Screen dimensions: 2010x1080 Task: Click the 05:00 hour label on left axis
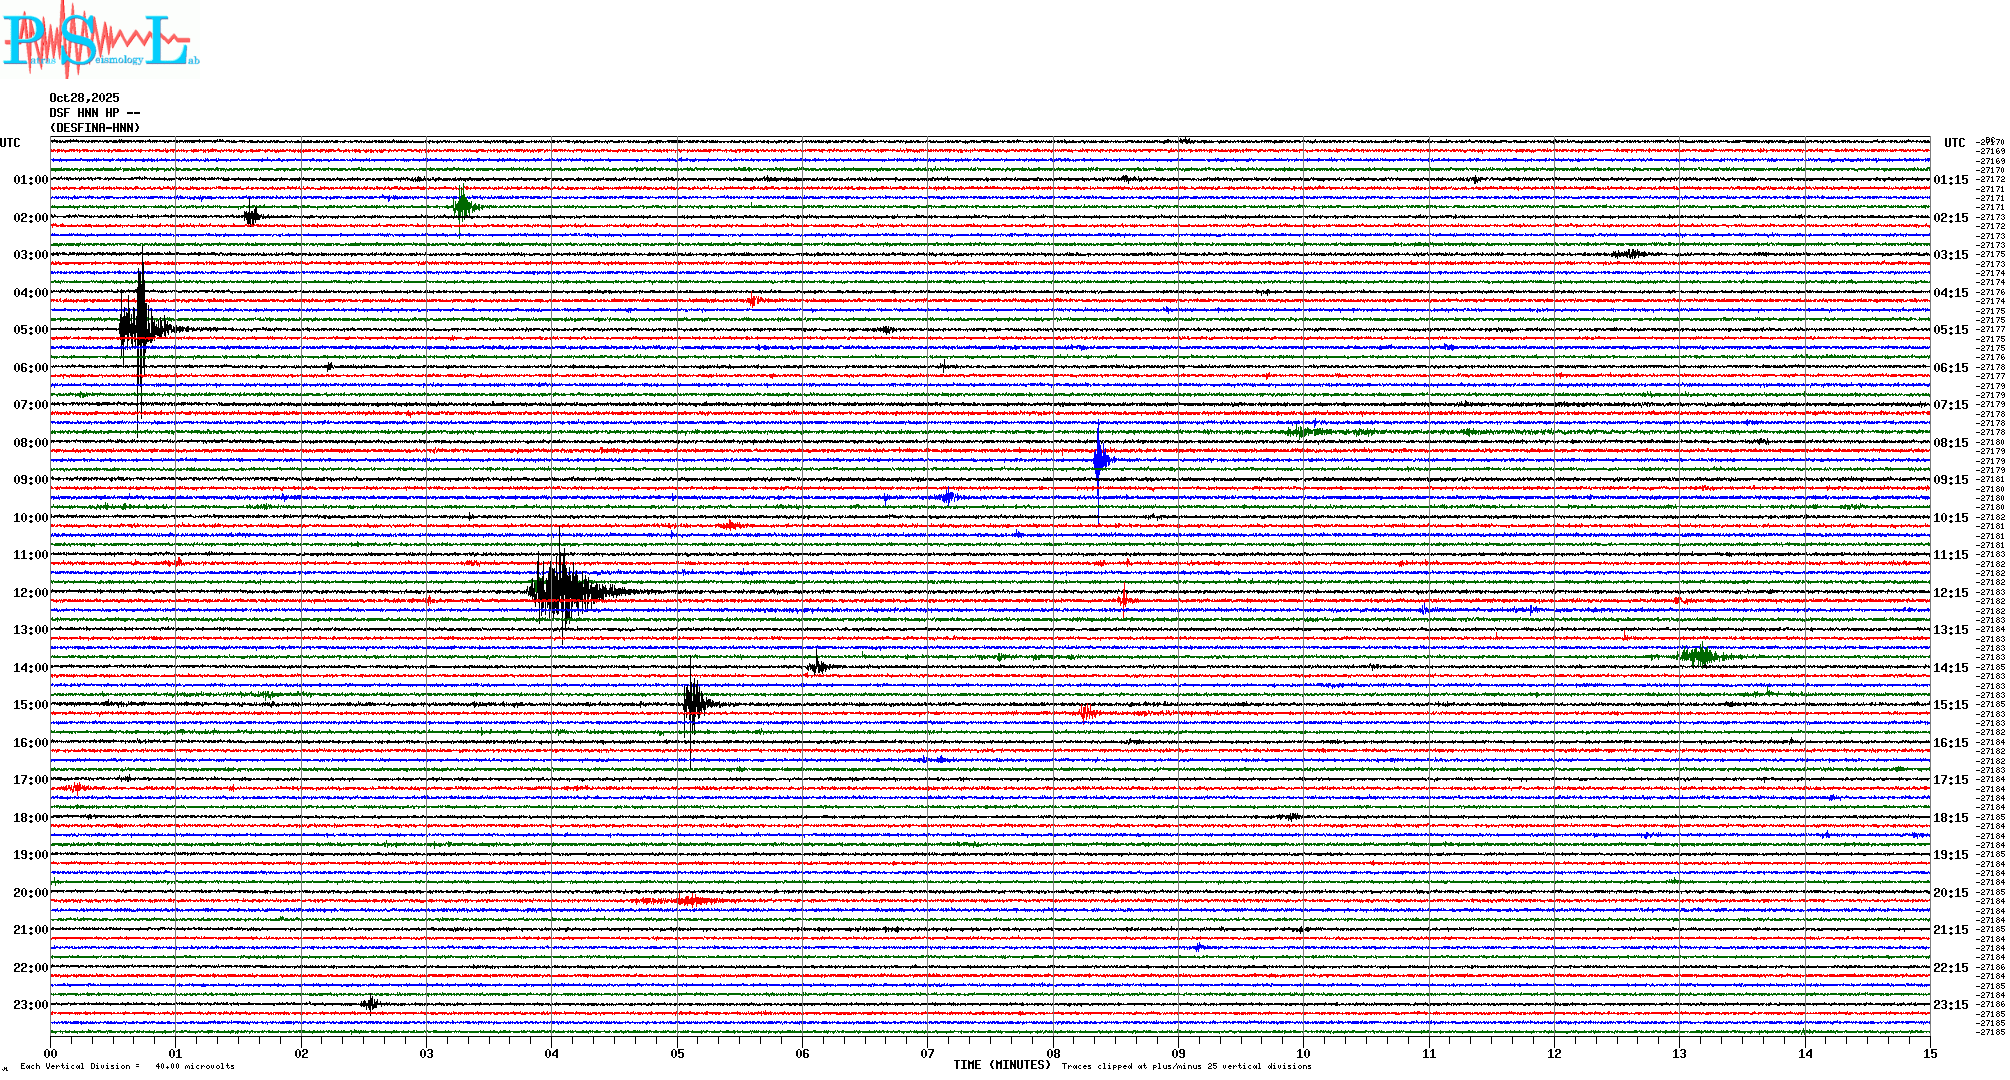click(x=30, y=330)
